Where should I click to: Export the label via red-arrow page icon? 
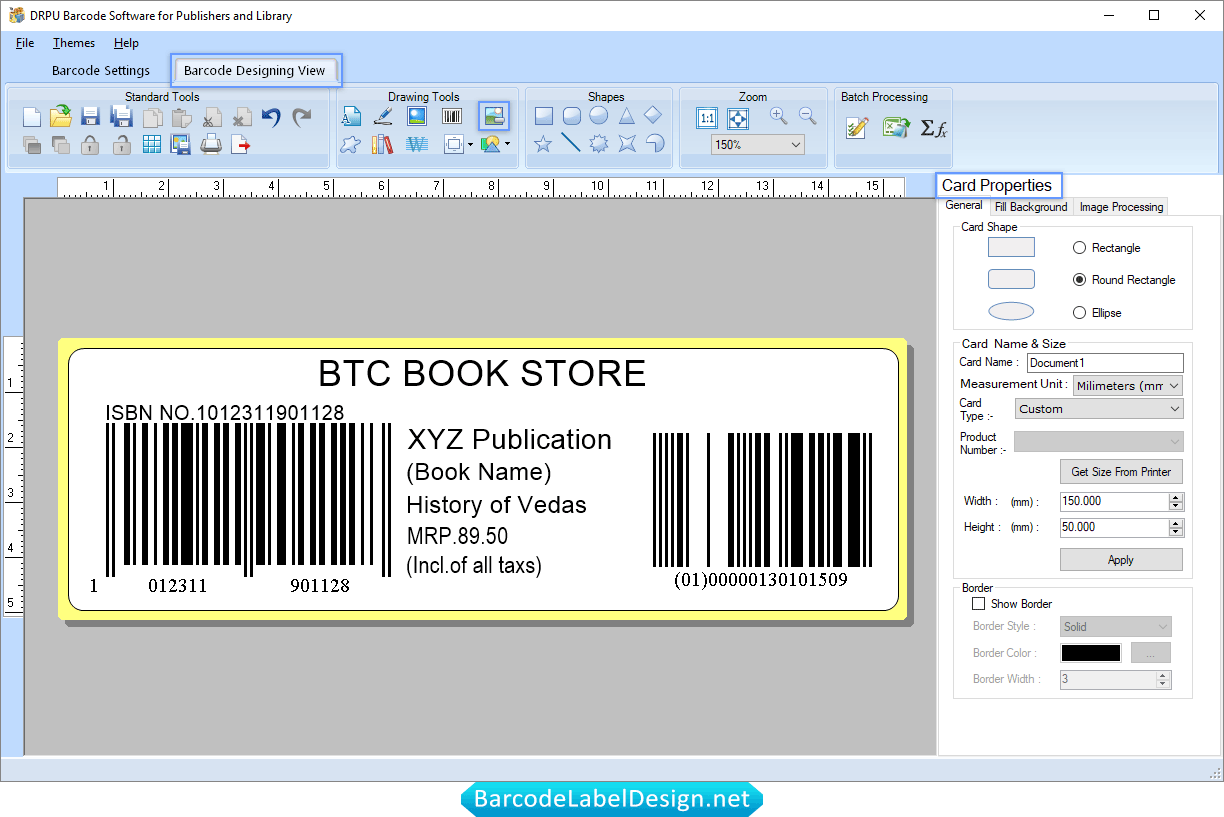pos(241,145)
